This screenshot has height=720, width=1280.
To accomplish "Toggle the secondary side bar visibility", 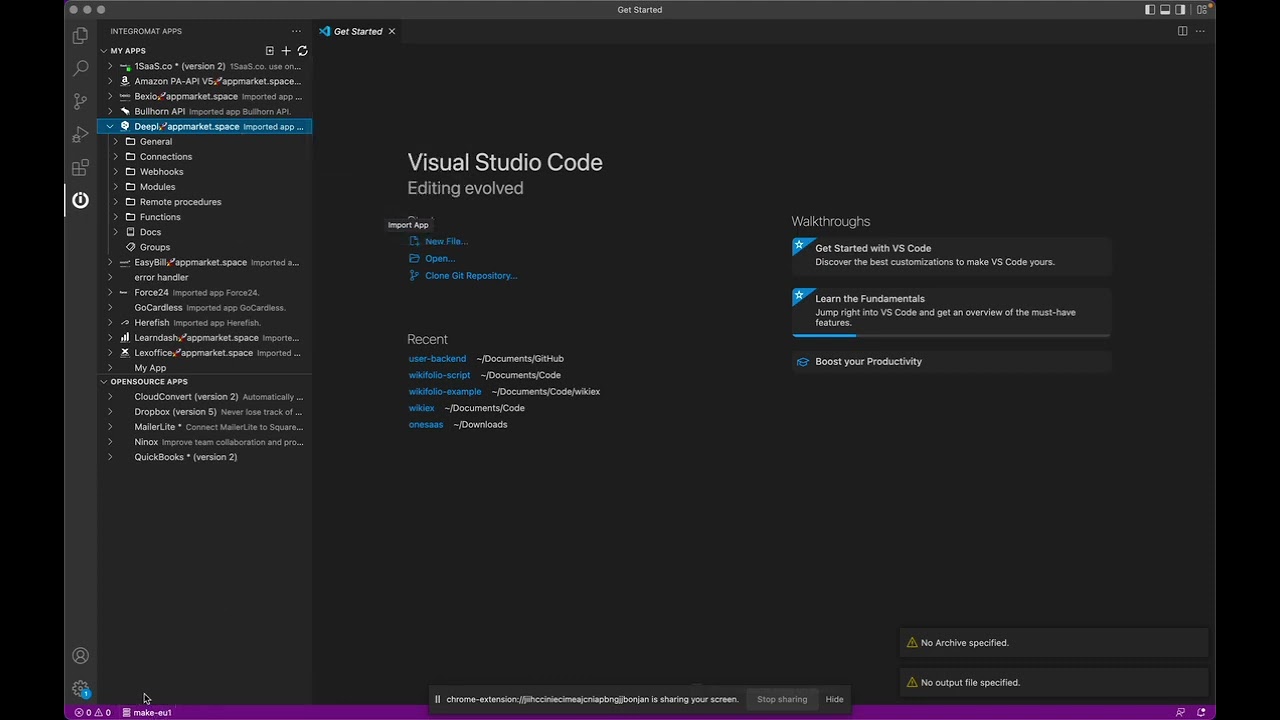I will tap(1181, 10).
